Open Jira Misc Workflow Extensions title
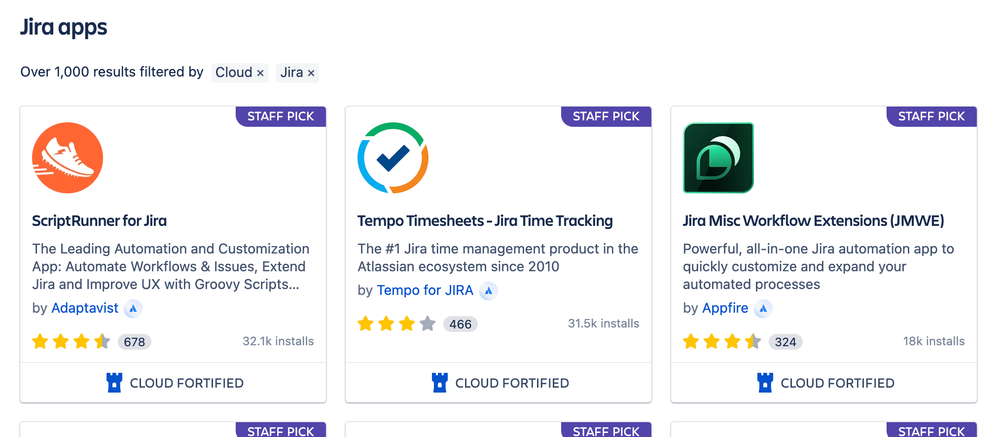 tap(814, 221)
